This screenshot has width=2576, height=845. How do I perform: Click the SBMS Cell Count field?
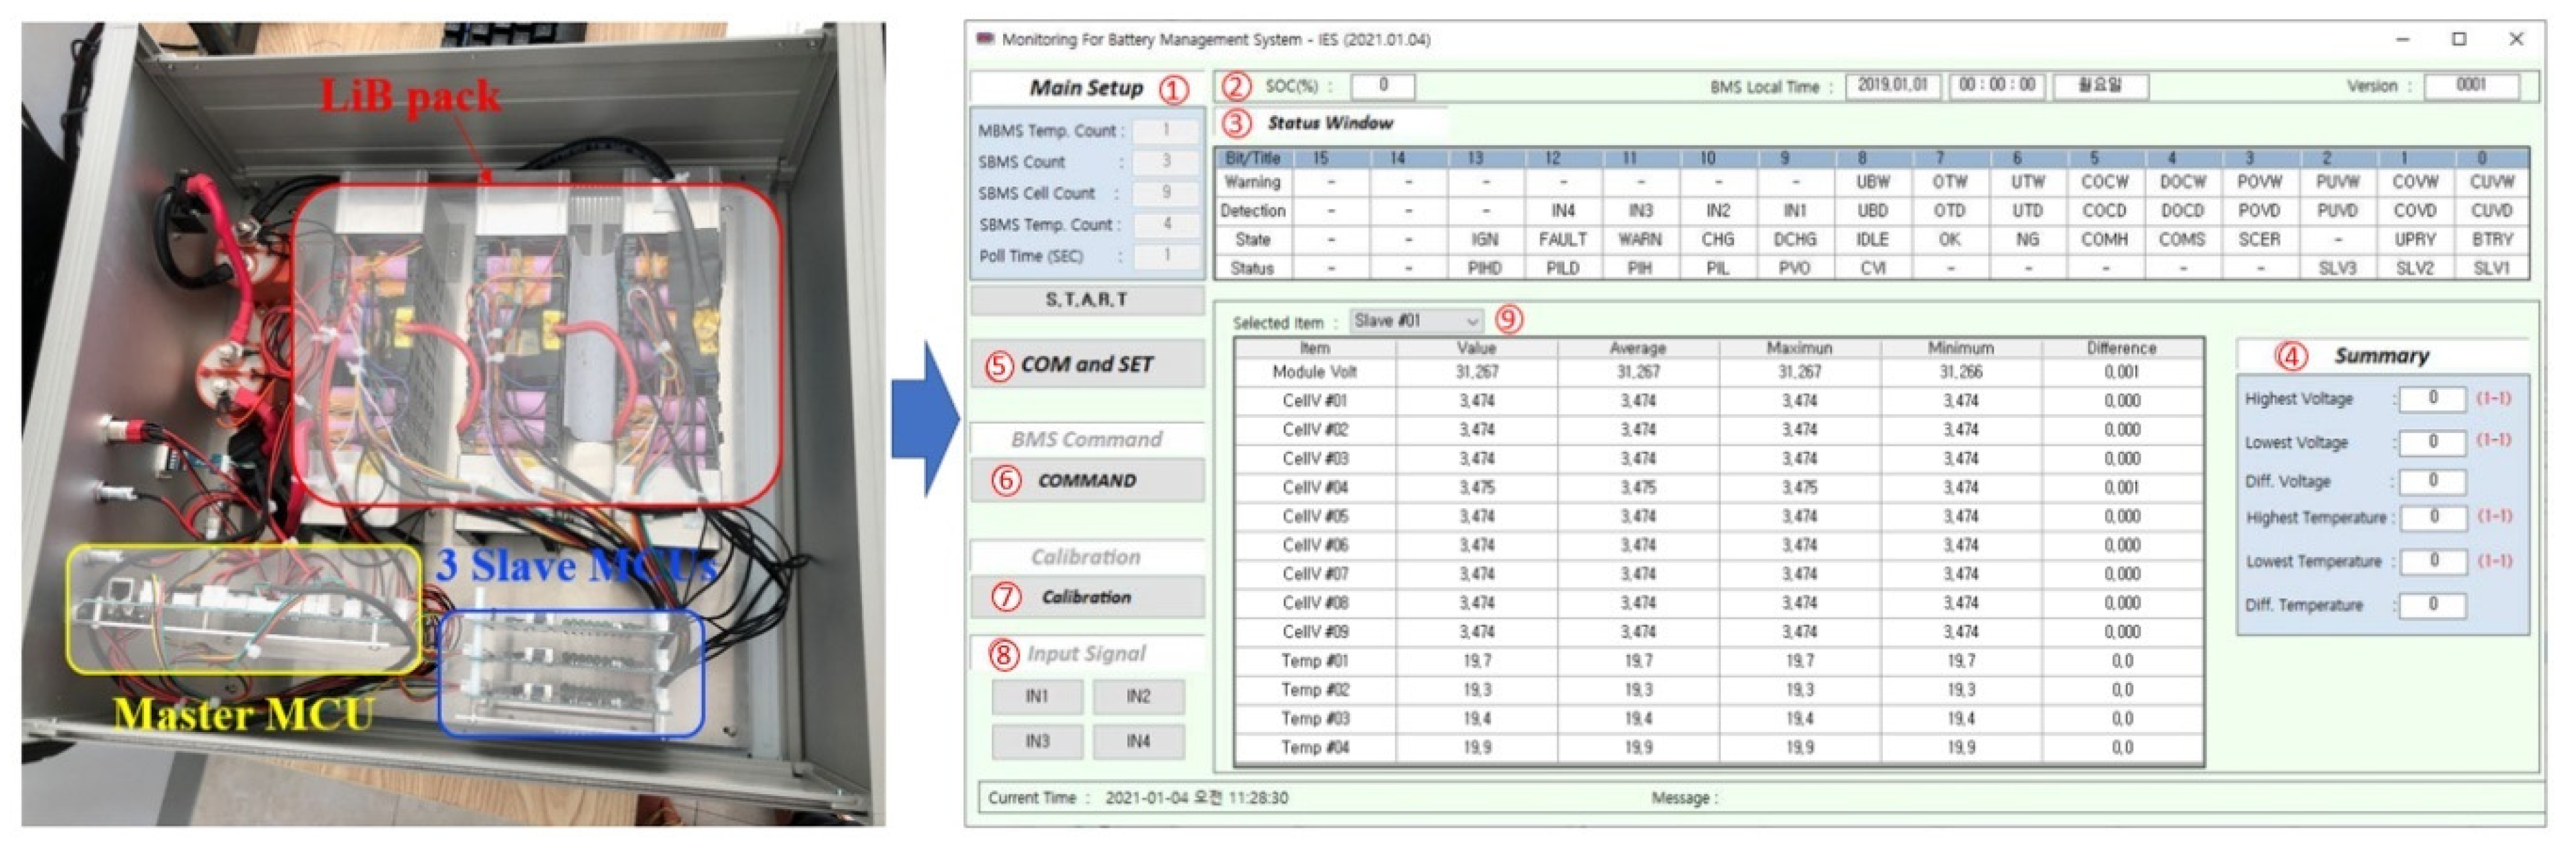[x=1166, y=193]
